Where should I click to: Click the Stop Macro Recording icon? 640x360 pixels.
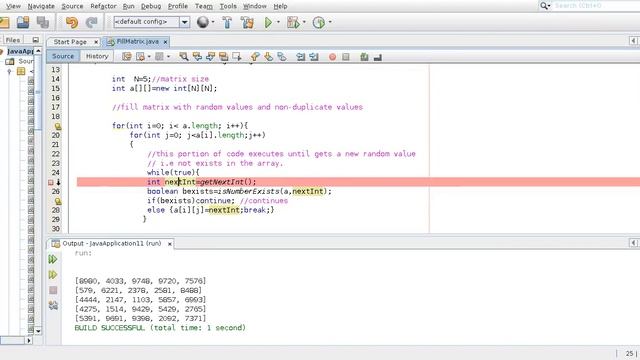(x=346, y=57)
